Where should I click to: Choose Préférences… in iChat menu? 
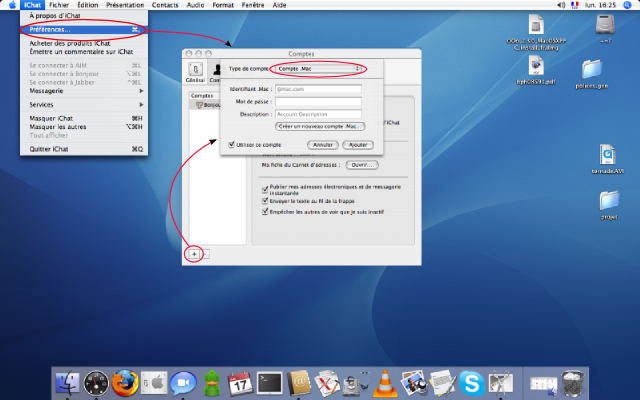(x=84, y=29)
